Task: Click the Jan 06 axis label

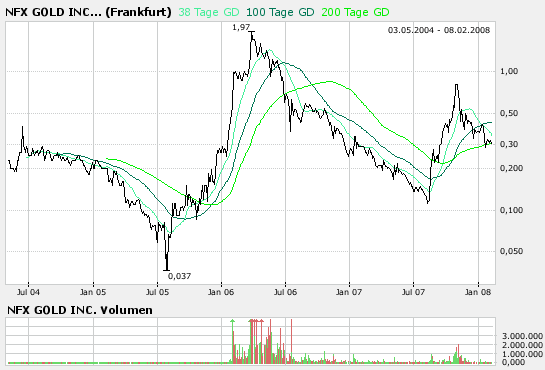Action: click(221, 292)
